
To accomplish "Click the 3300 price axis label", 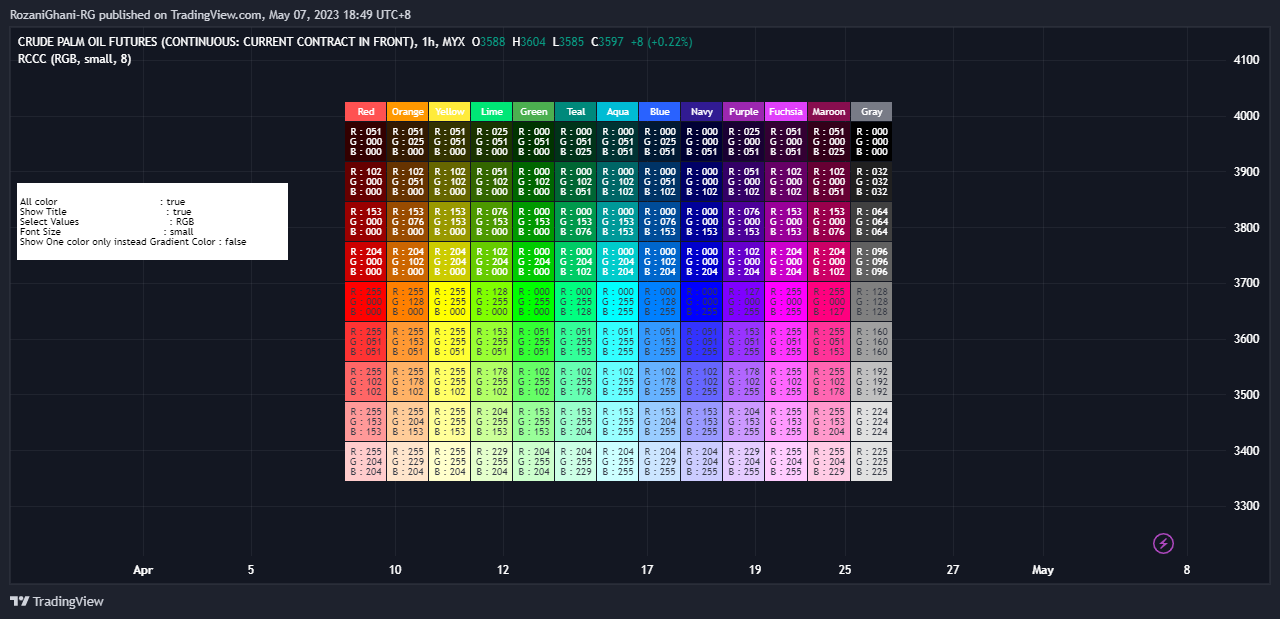I will (1247, 506).
